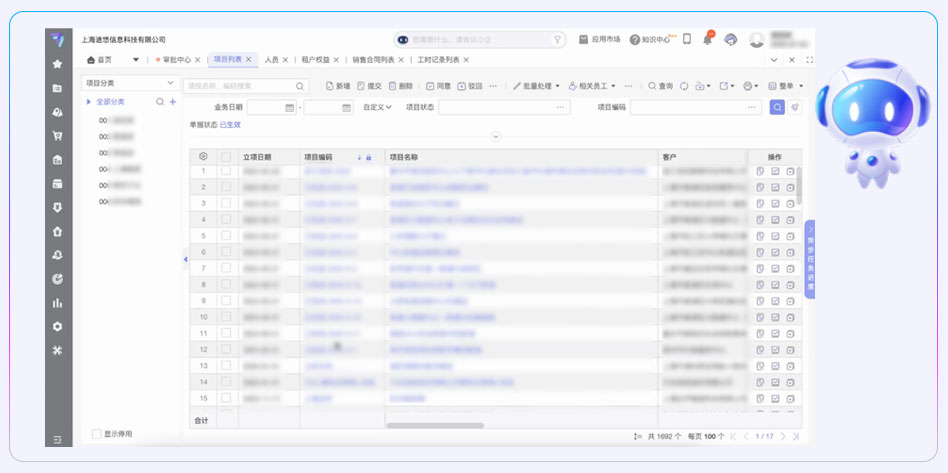Check the checkbox for row 1
This screenshot has height=473, width=948.
pyautogui.click(x=226, y=171)
